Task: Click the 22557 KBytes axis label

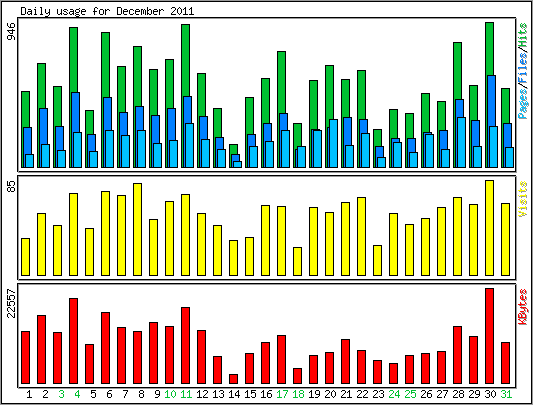Action: pyautogui.click(x=12, y=303)
